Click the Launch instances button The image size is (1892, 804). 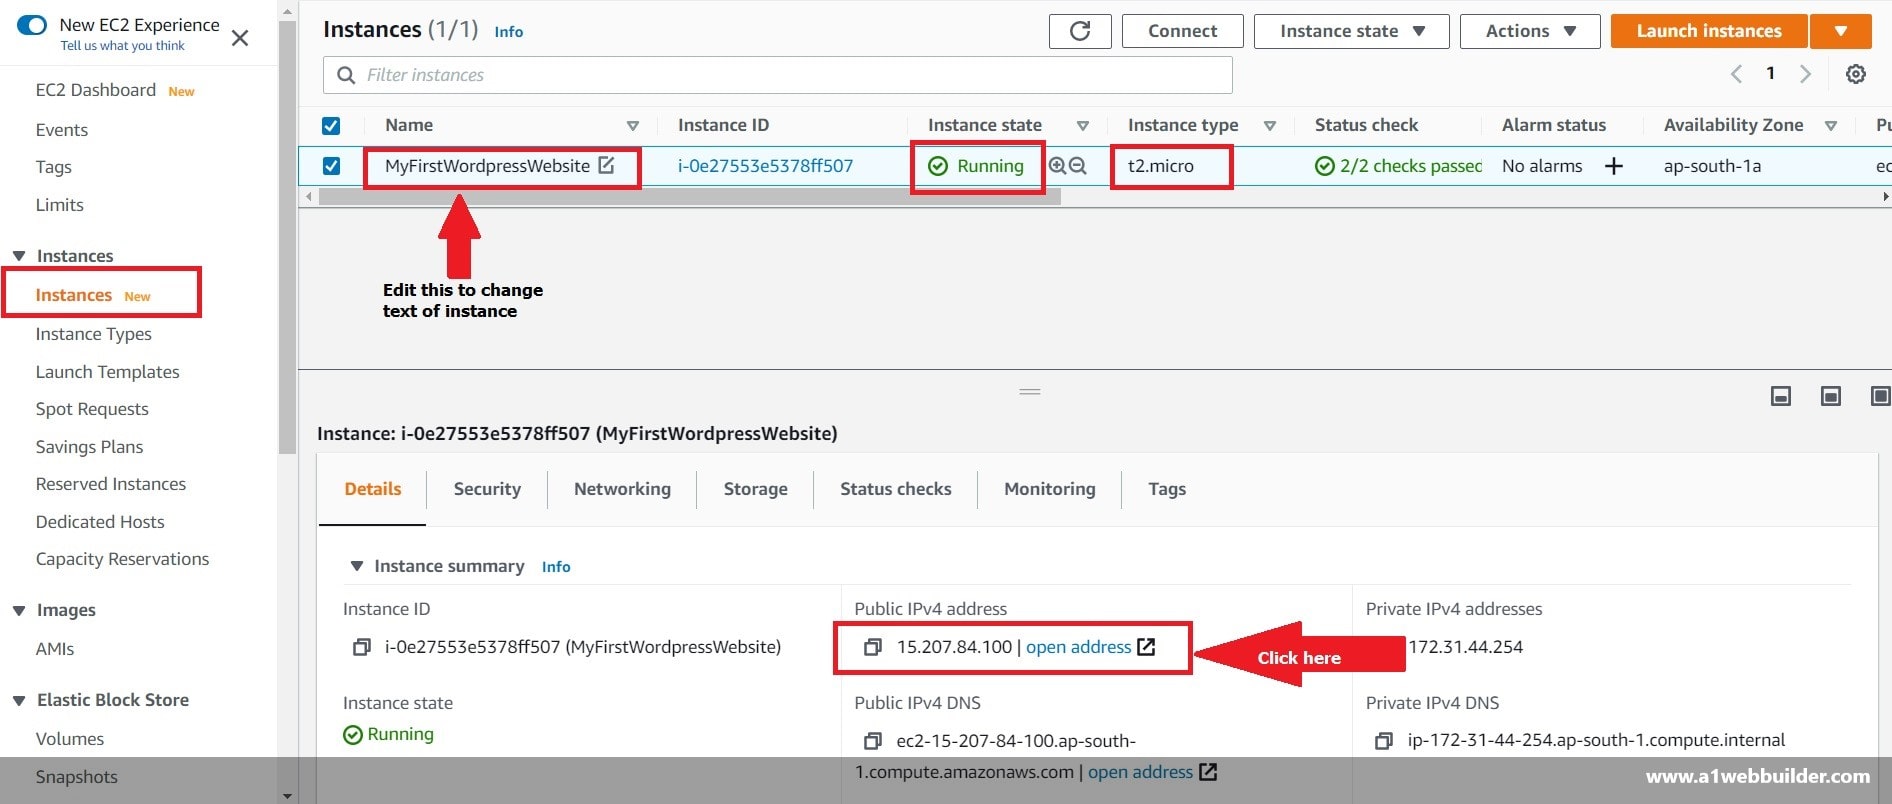pyautogui.click(x=1709, y=31)
